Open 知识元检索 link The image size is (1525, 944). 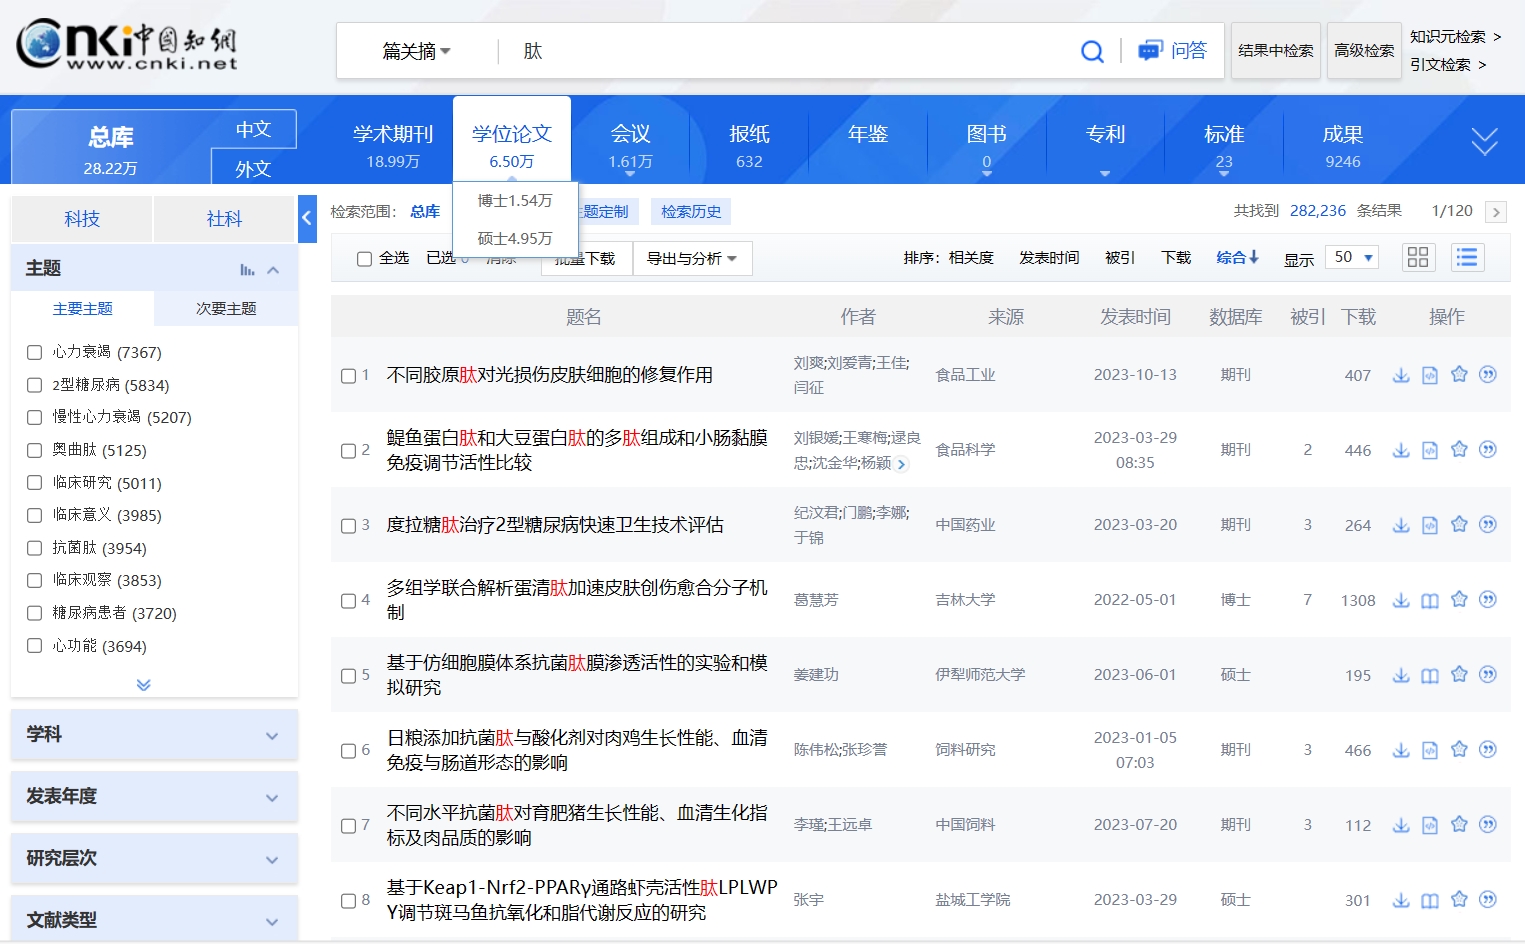[x=1455, y=37]
